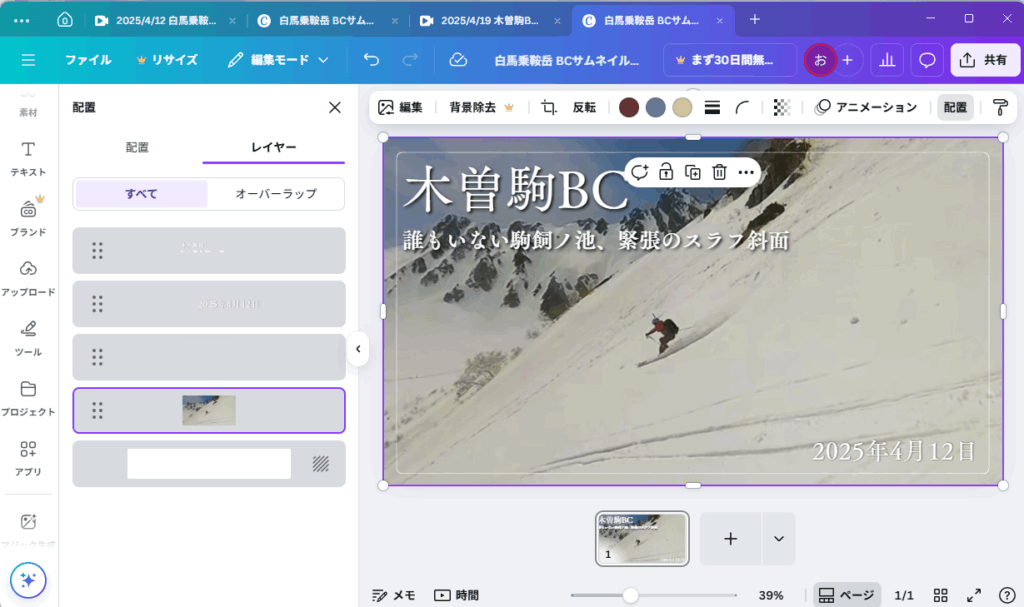Select the すべて layer filter

[x=141, y=194]
